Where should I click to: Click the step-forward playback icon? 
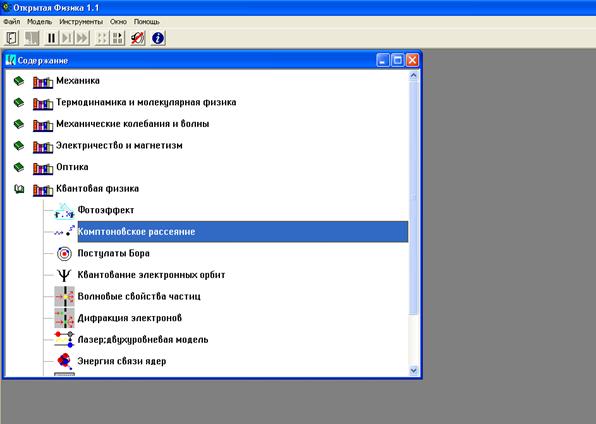[67, 38]
